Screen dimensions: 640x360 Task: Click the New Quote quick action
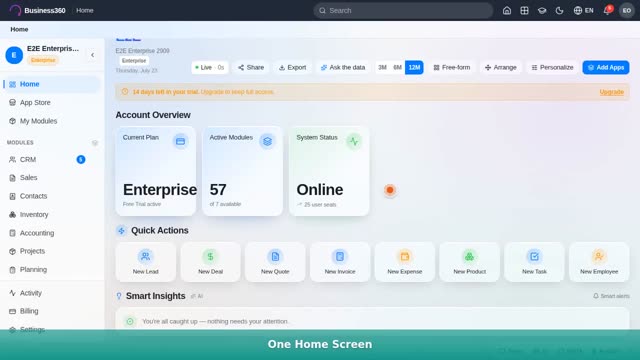(x=275, y=262)
